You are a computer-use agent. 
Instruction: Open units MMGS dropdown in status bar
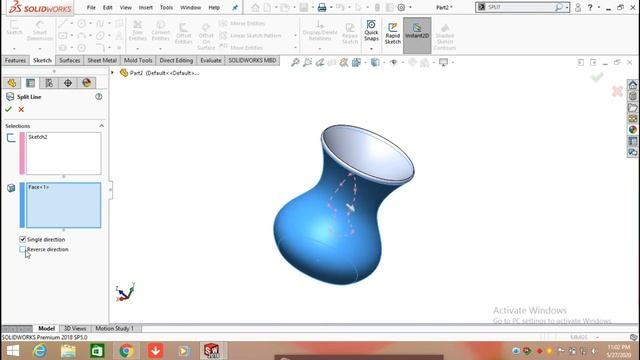pyautogui.click(x=598, y=337)
